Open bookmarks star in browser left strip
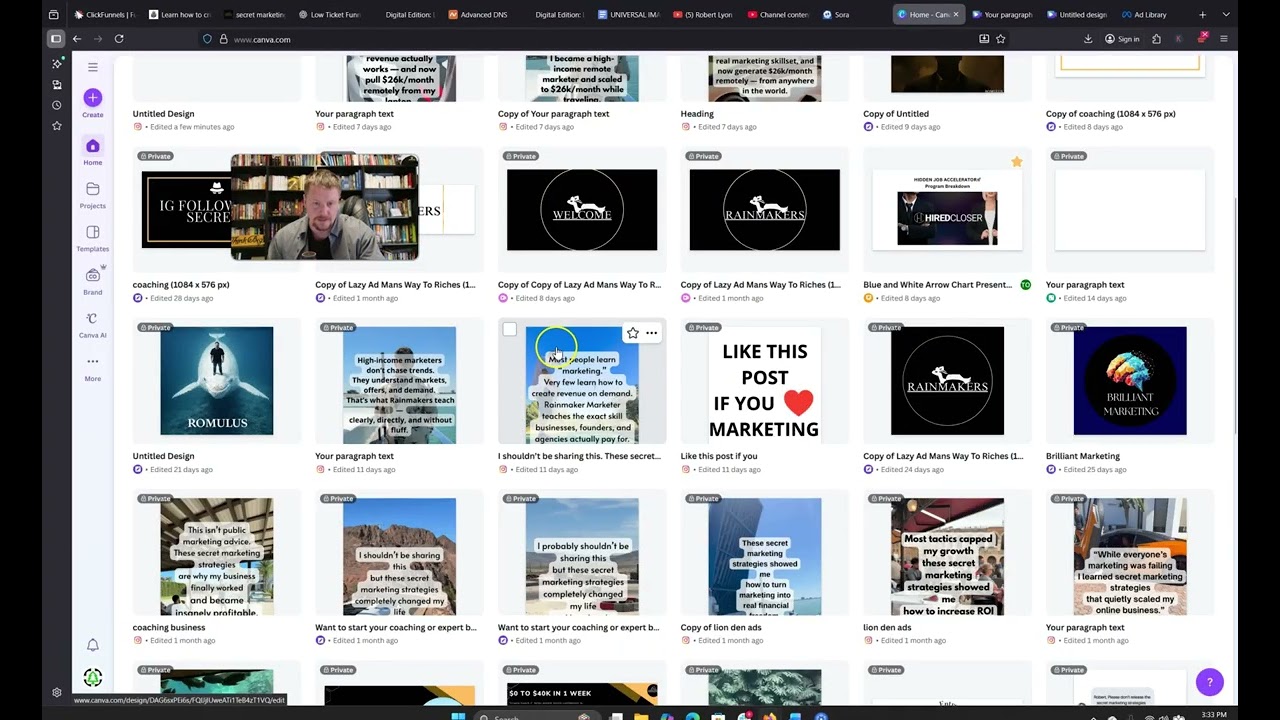Screen dimensions: 1280x720 tap(56, 125)
